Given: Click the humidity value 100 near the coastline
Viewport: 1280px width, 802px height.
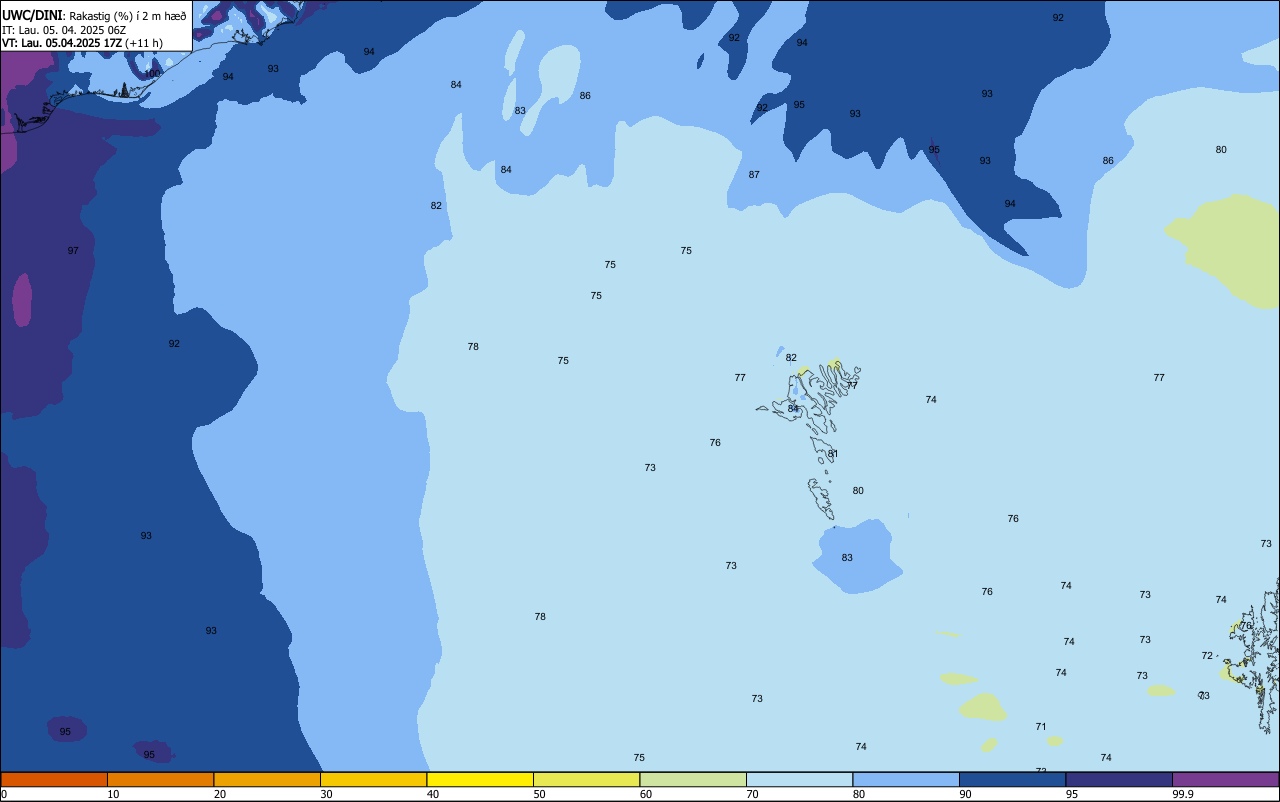Looking at the screenshot, I should click(152, 73).
